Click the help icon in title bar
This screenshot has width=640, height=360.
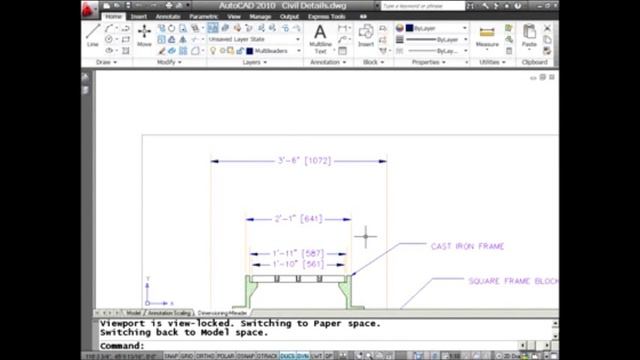518,6
